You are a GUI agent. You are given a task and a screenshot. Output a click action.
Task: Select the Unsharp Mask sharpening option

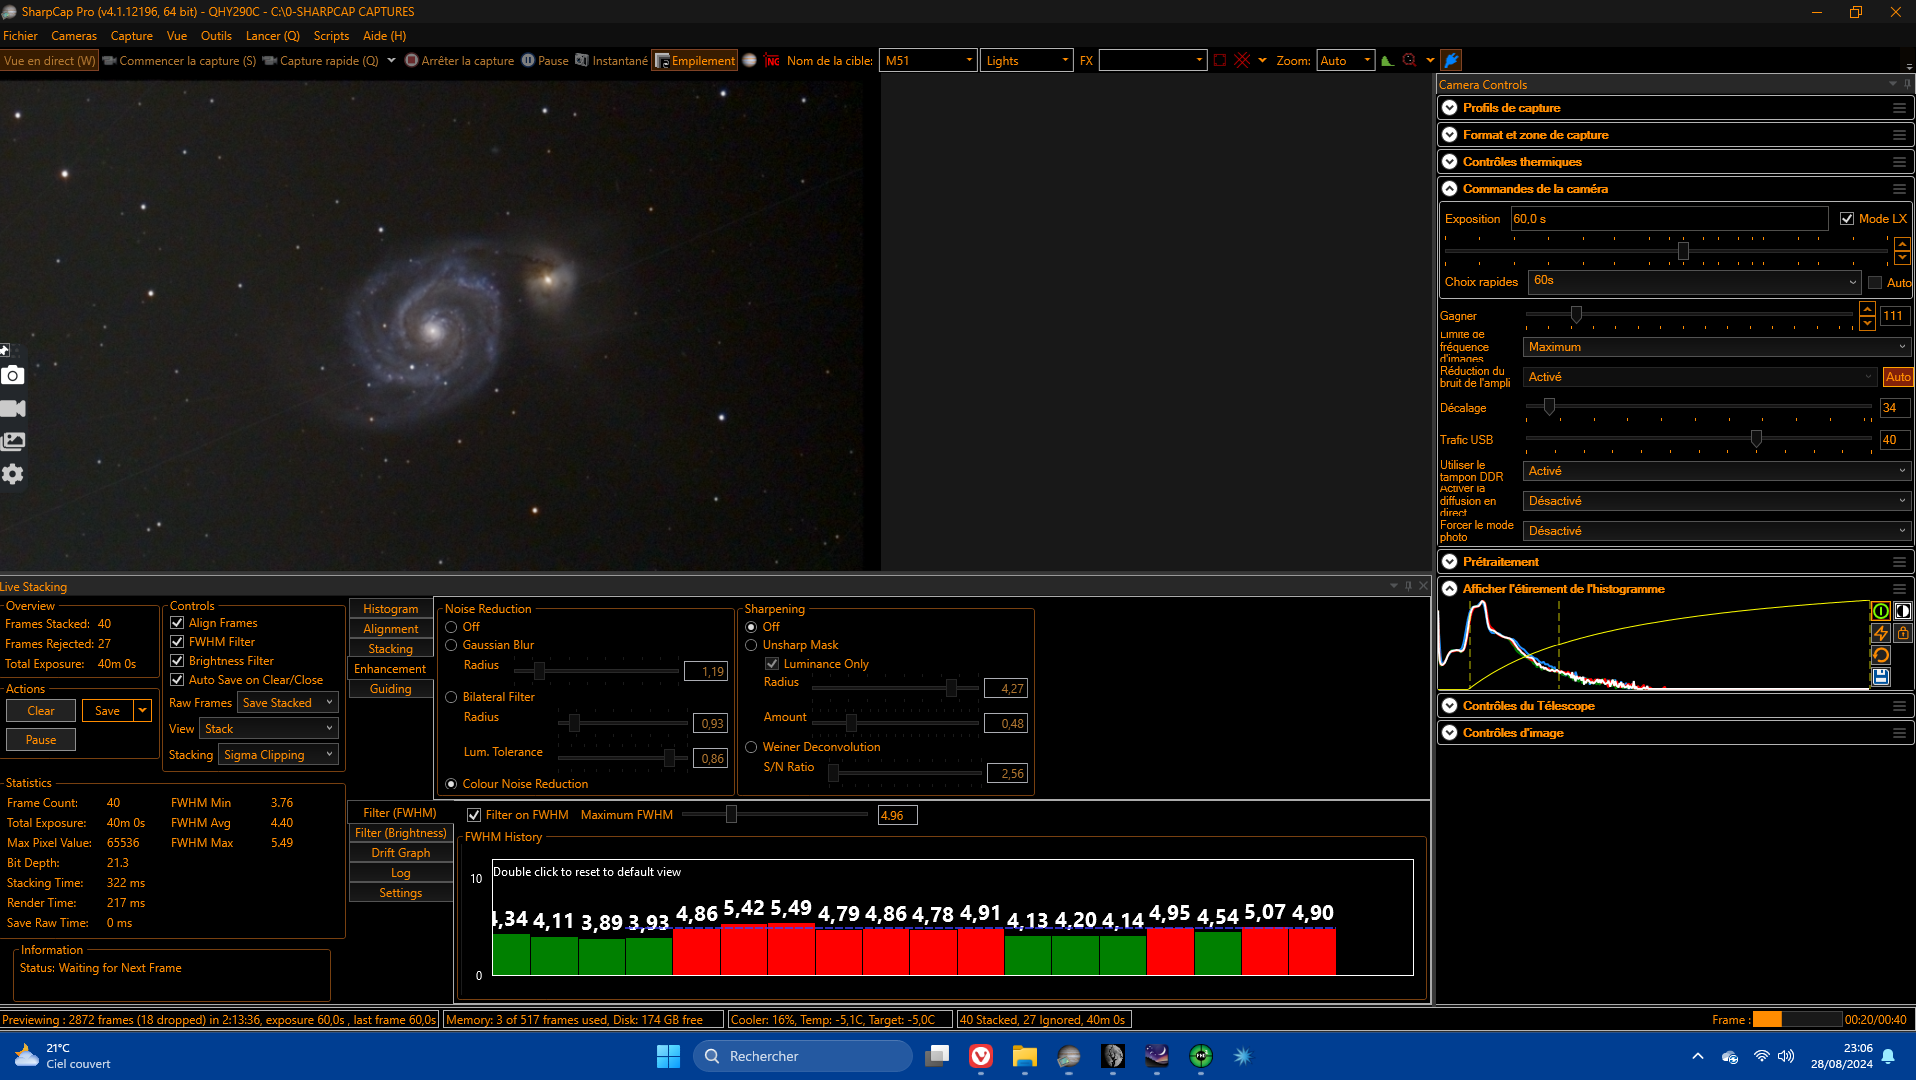click(x=751, y=645)
